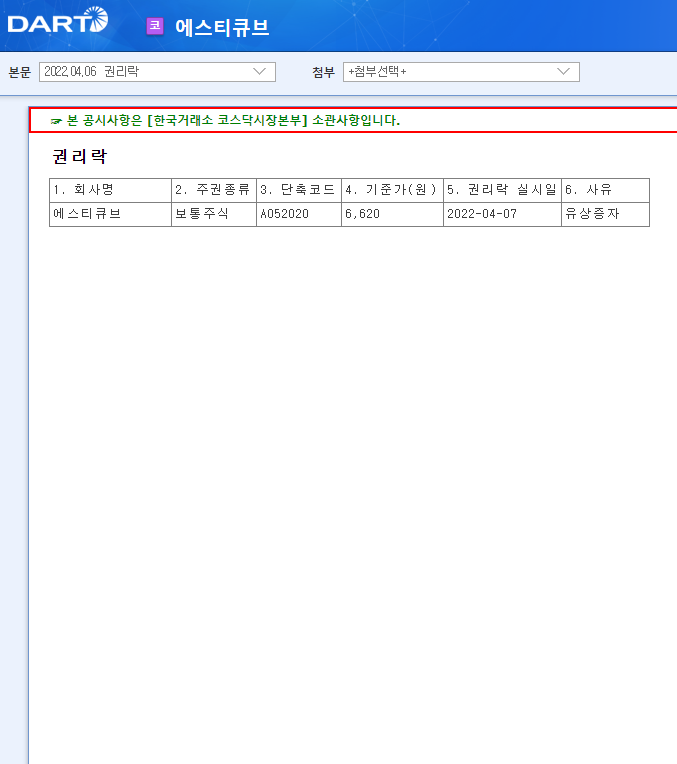Click the purple 코 KOSDAQ market badge
Screen dimensions: 677x764
point(155,26)
